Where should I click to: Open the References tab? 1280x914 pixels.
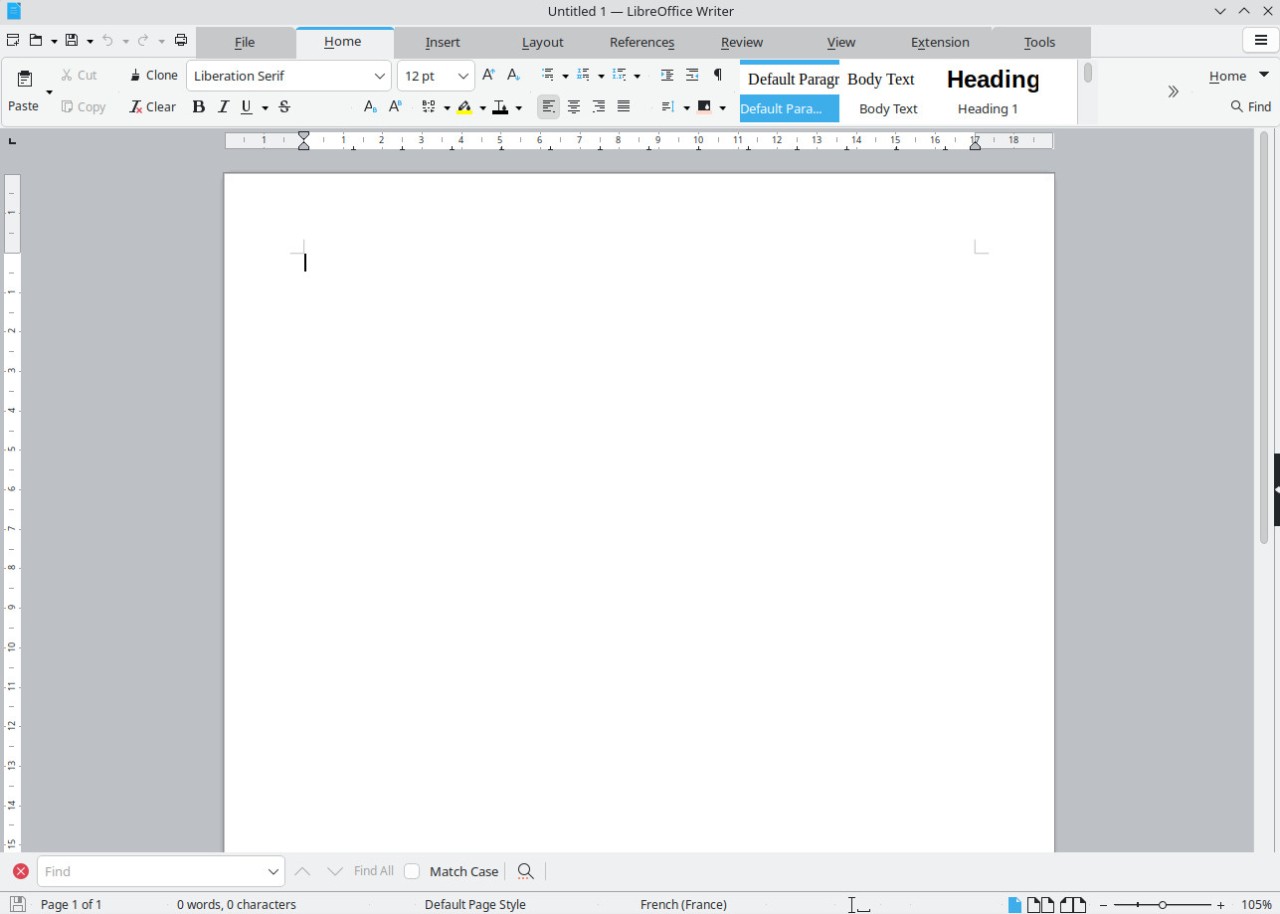pyautogui.click(x=641, y=42)
